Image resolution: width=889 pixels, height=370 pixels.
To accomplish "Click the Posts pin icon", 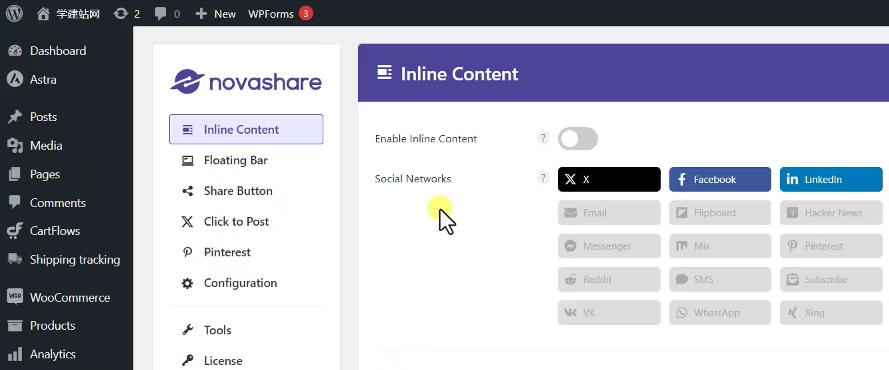I will pyautogui.click(x=15, y=117).
